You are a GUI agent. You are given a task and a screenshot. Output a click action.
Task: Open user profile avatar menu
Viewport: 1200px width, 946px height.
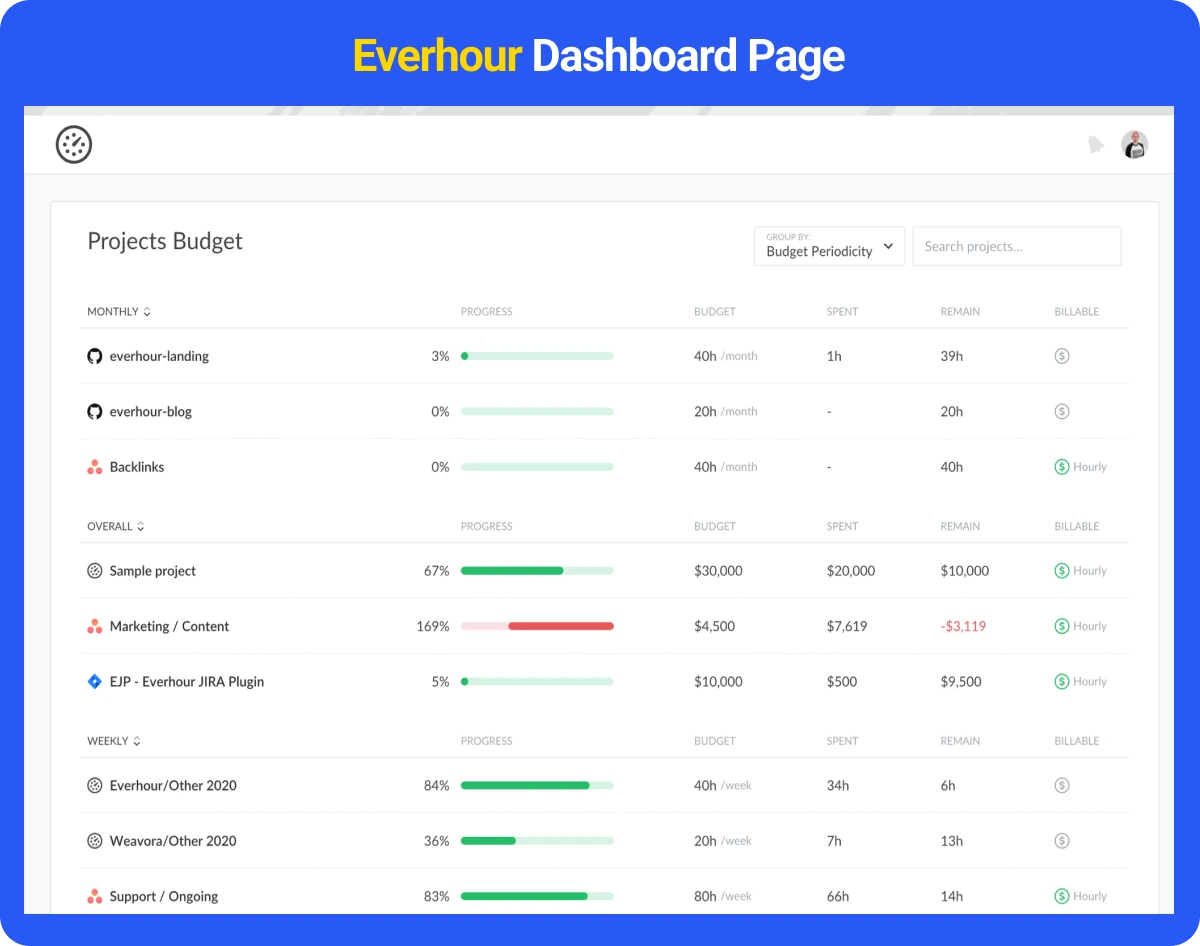click(x=1134, y=145)
